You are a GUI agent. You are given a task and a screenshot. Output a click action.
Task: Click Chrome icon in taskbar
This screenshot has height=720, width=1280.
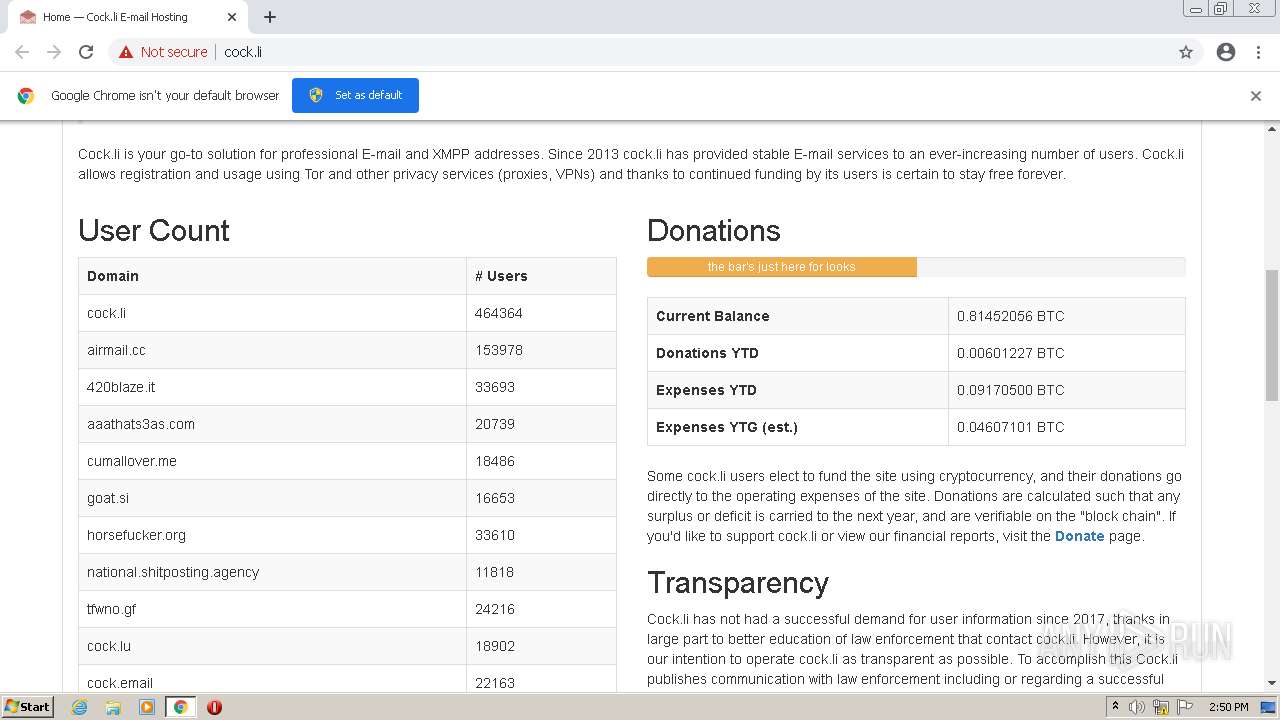point(181,707)
